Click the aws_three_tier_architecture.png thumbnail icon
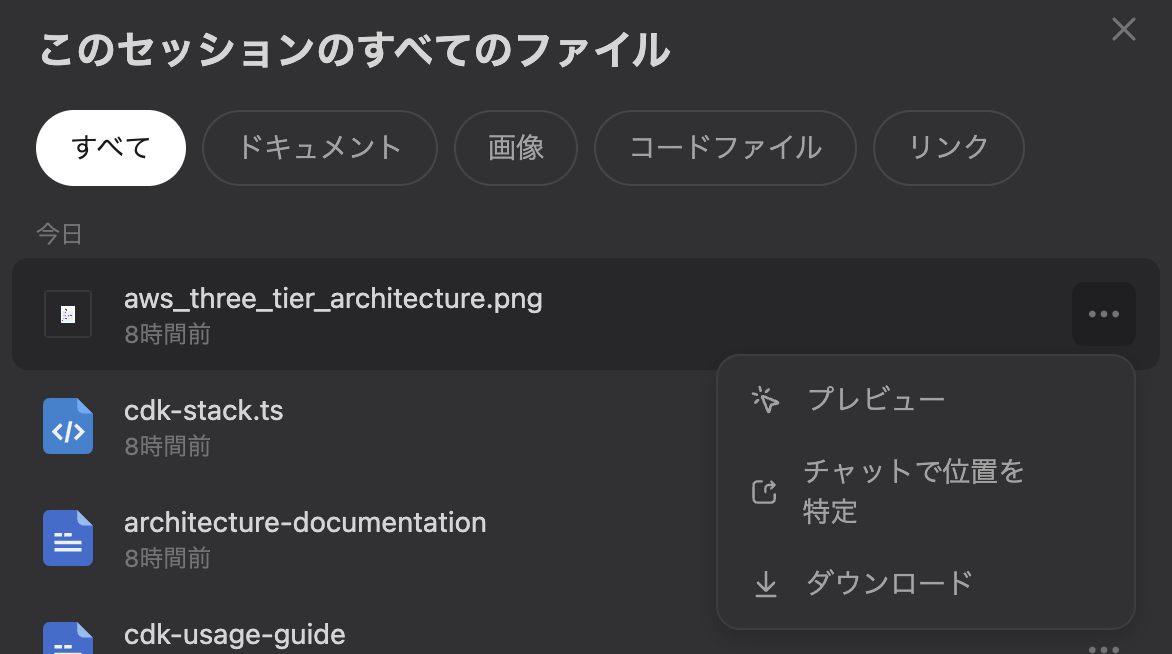This screenshot has width=1172, height=654. [x=68, y=314]
